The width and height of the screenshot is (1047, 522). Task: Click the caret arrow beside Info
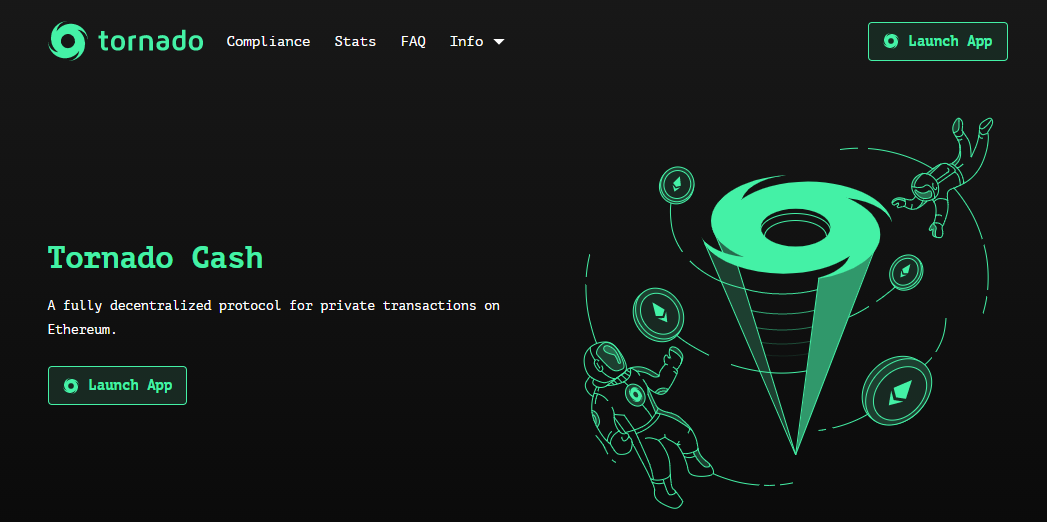click(499, 42)
